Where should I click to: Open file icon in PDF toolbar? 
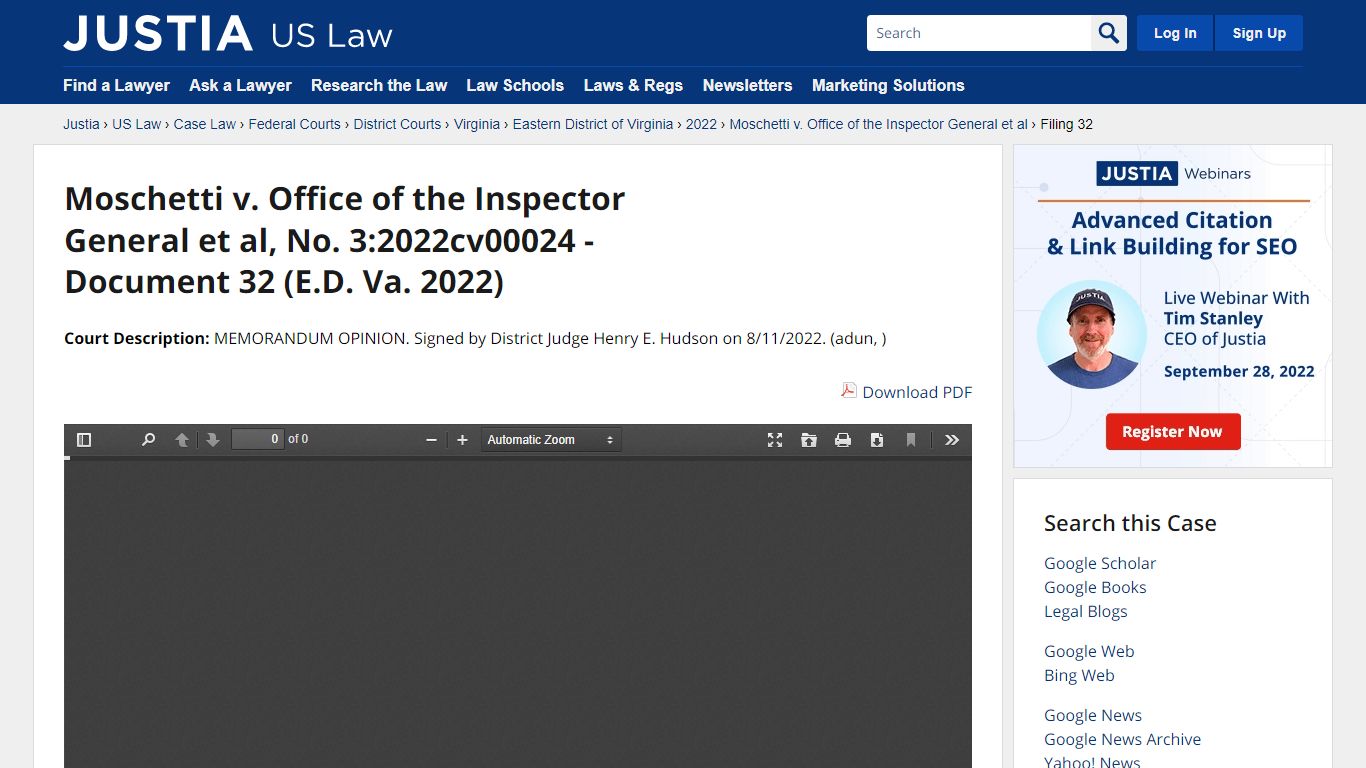[809, 440]
